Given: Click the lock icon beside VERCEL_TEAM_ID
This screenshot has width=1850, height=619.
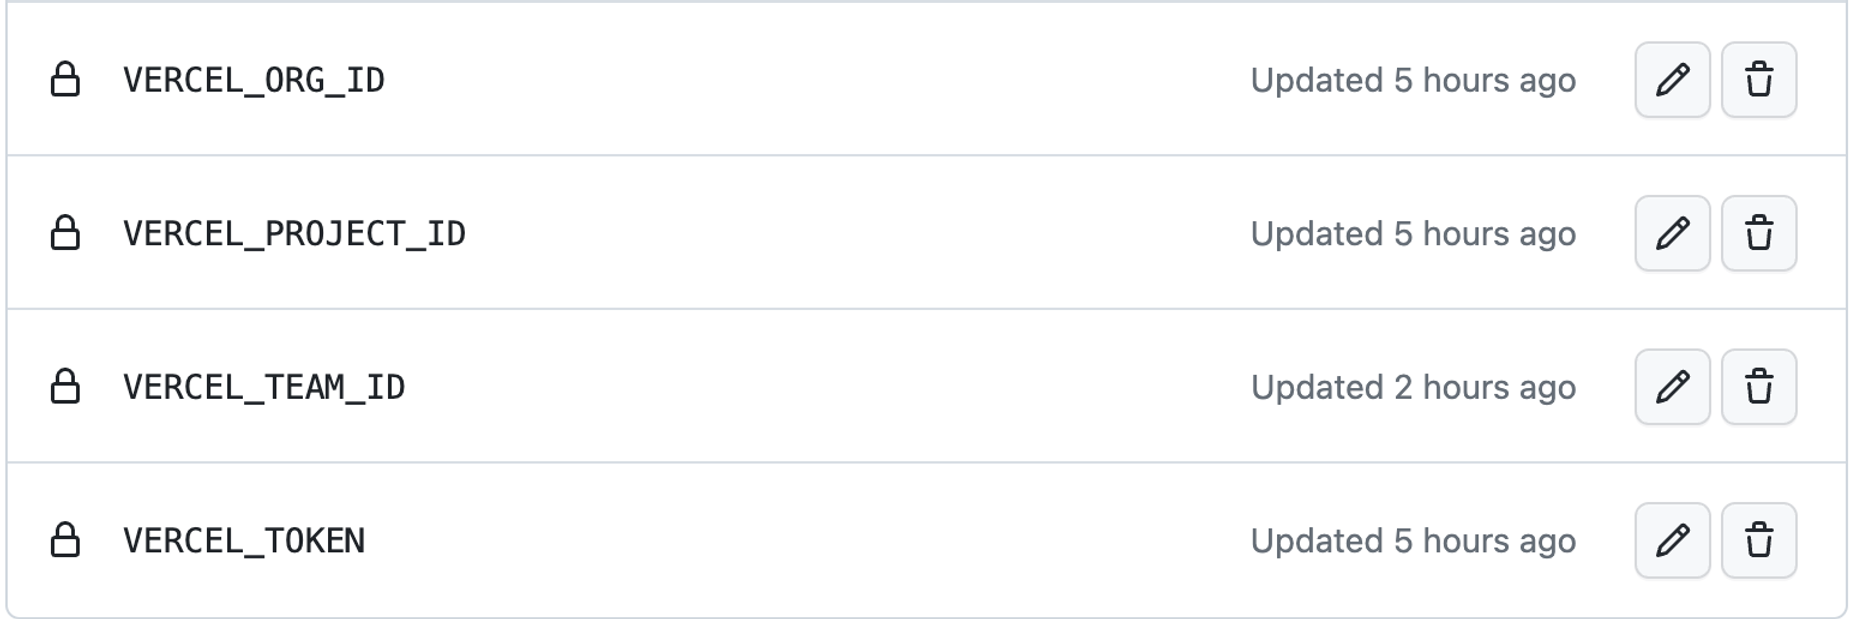Looking at the screenshot, I should coord(65,387).
